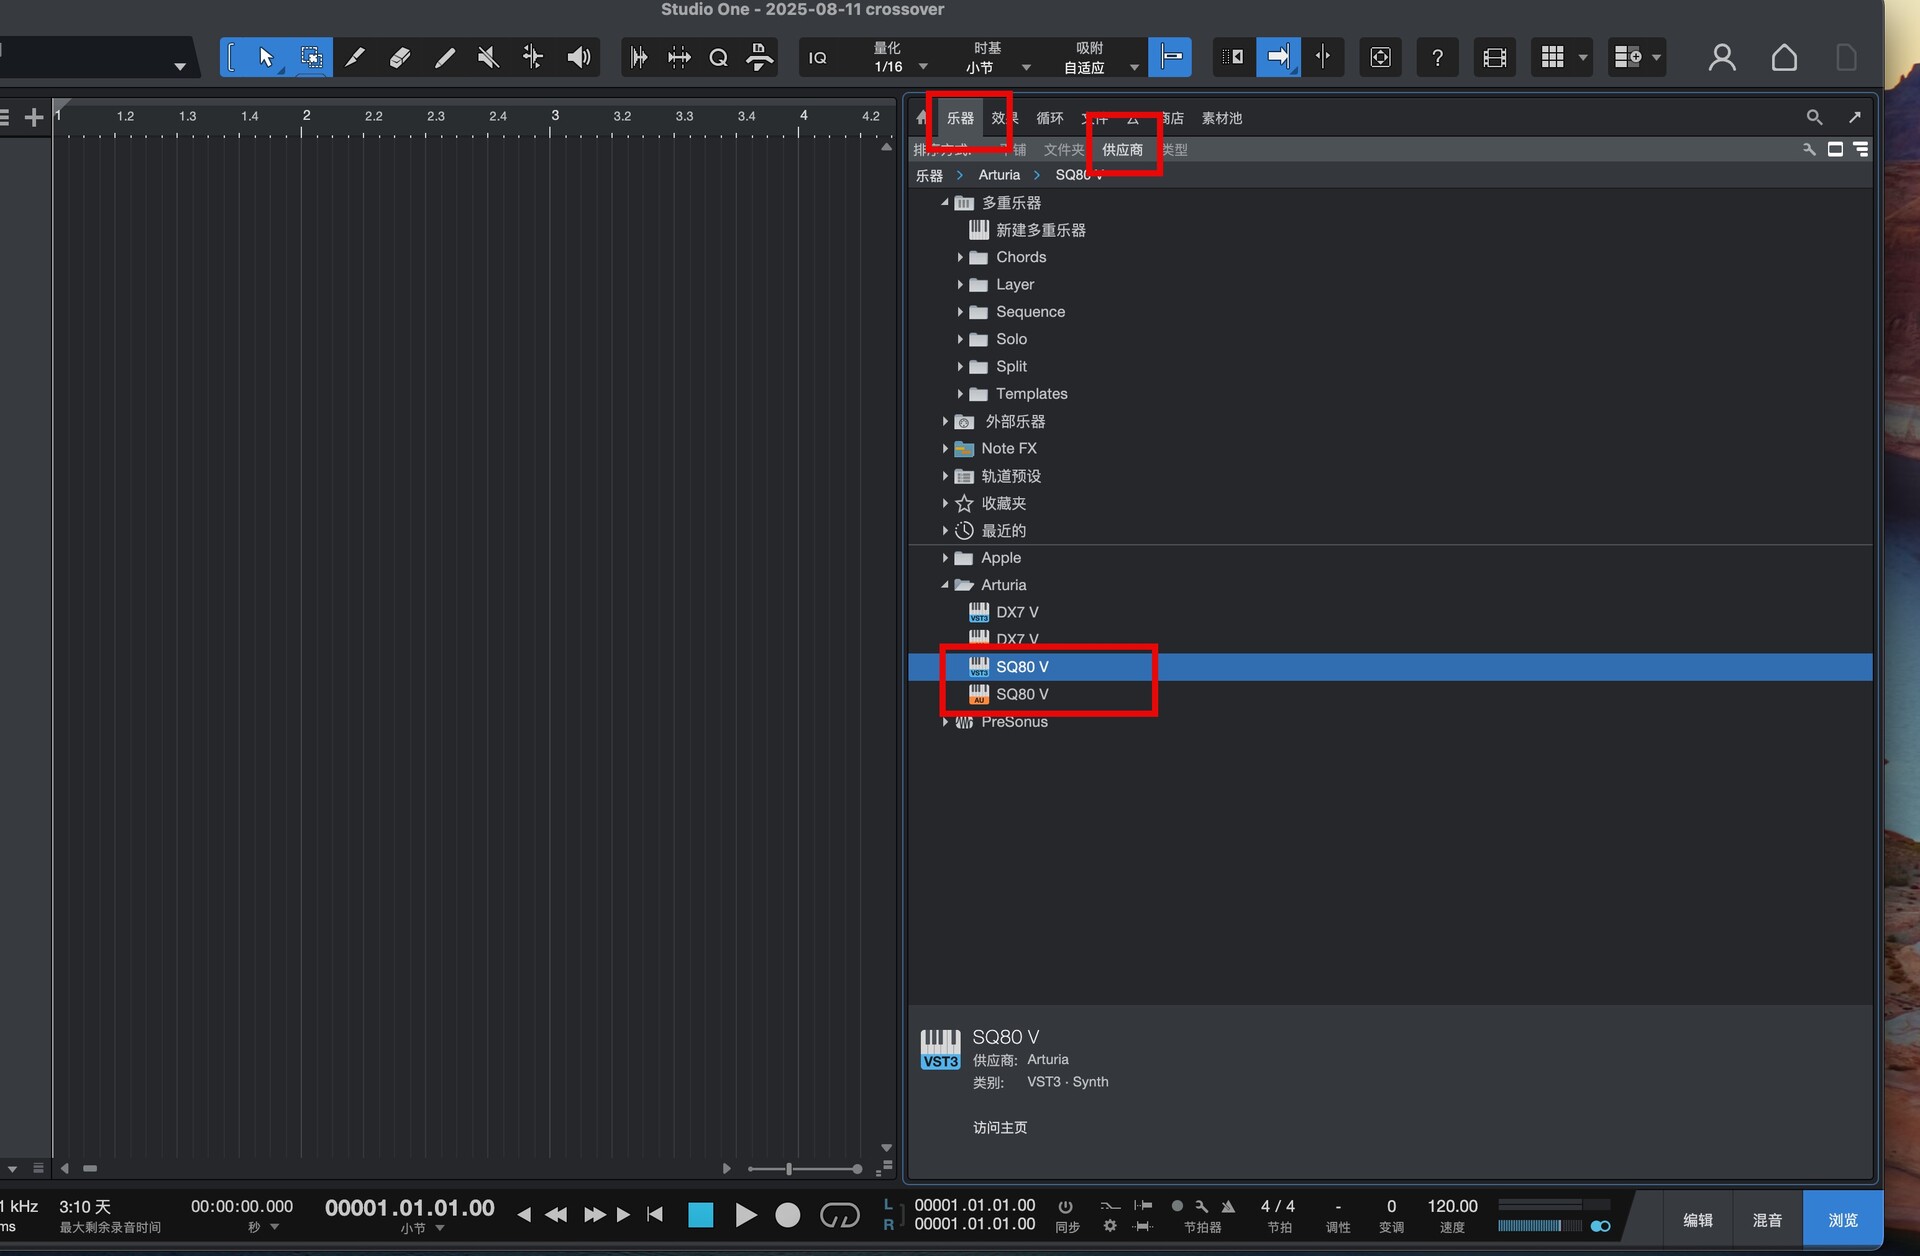Open the 混音 view
Screen dimensions: 1920x1256
(x=1767, y=1220)
